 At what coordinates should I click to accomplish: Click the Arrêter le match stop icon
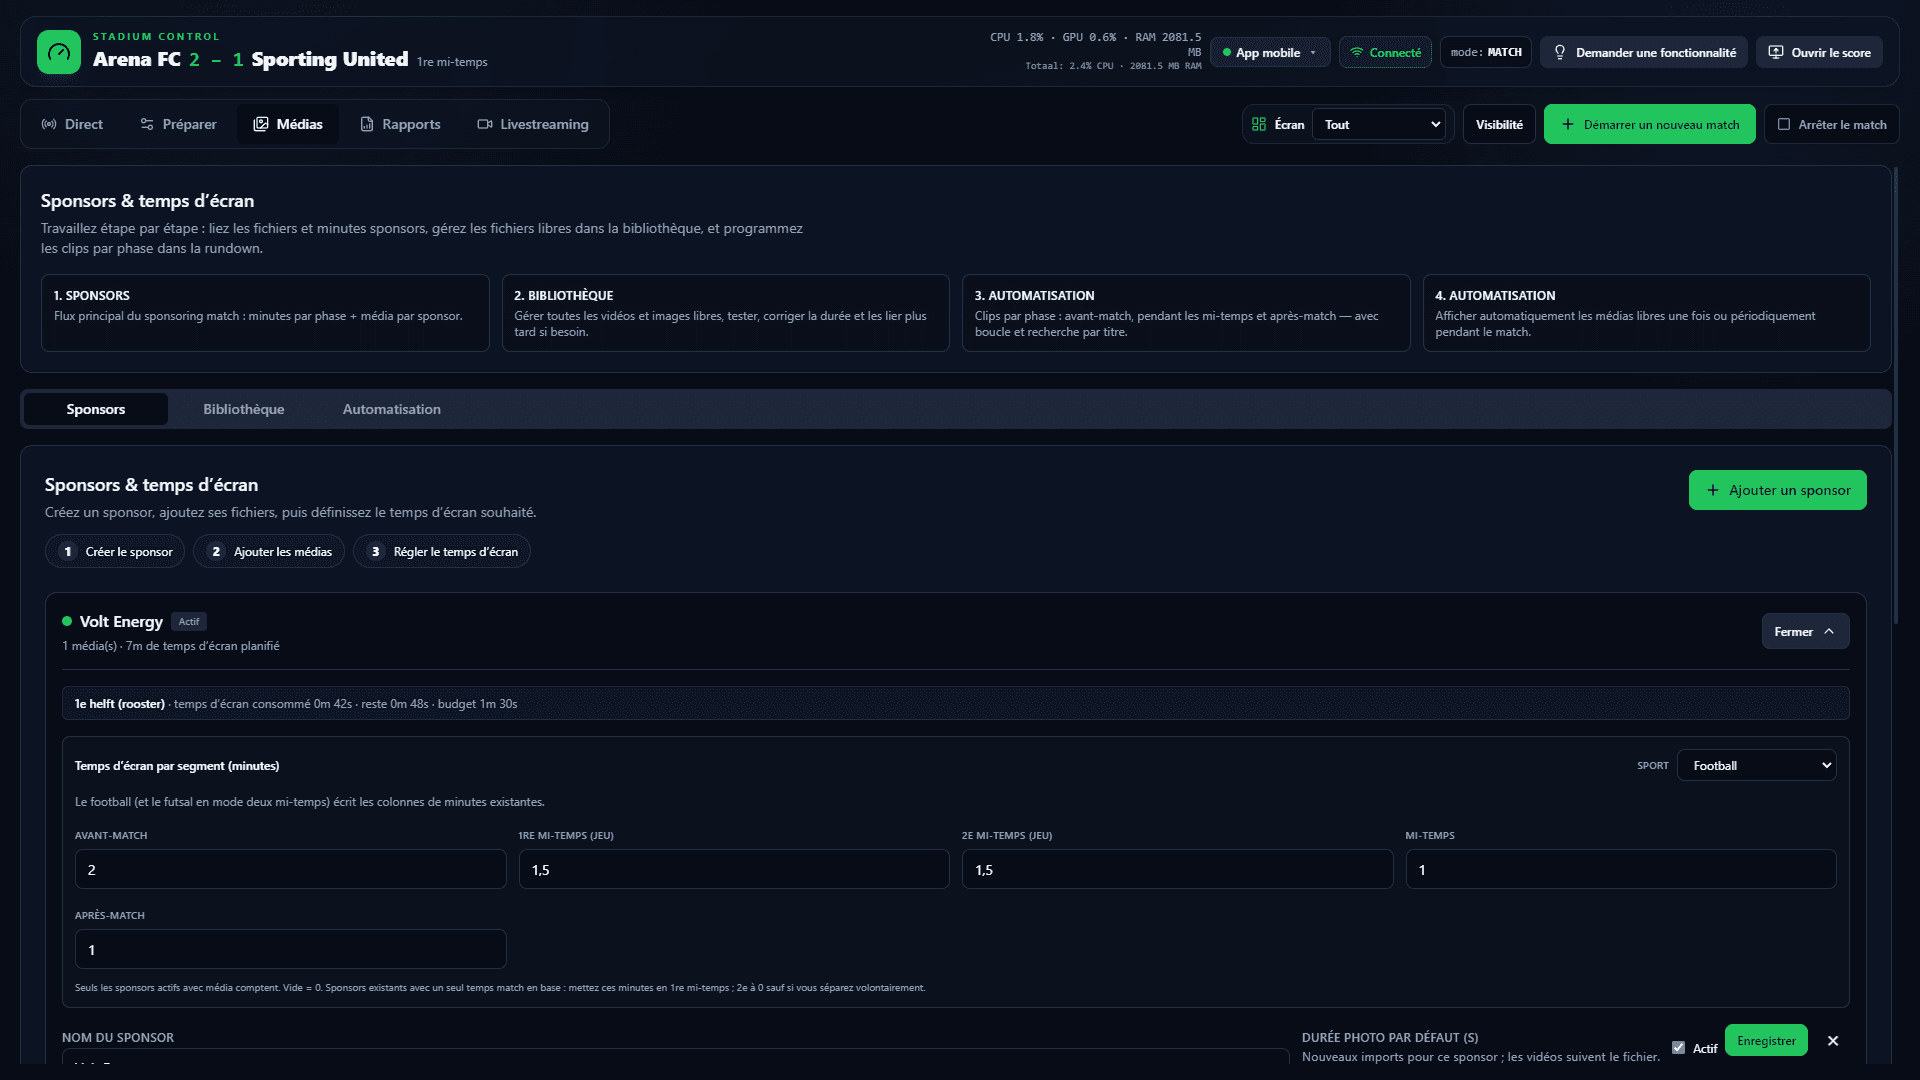point(1784,124)
